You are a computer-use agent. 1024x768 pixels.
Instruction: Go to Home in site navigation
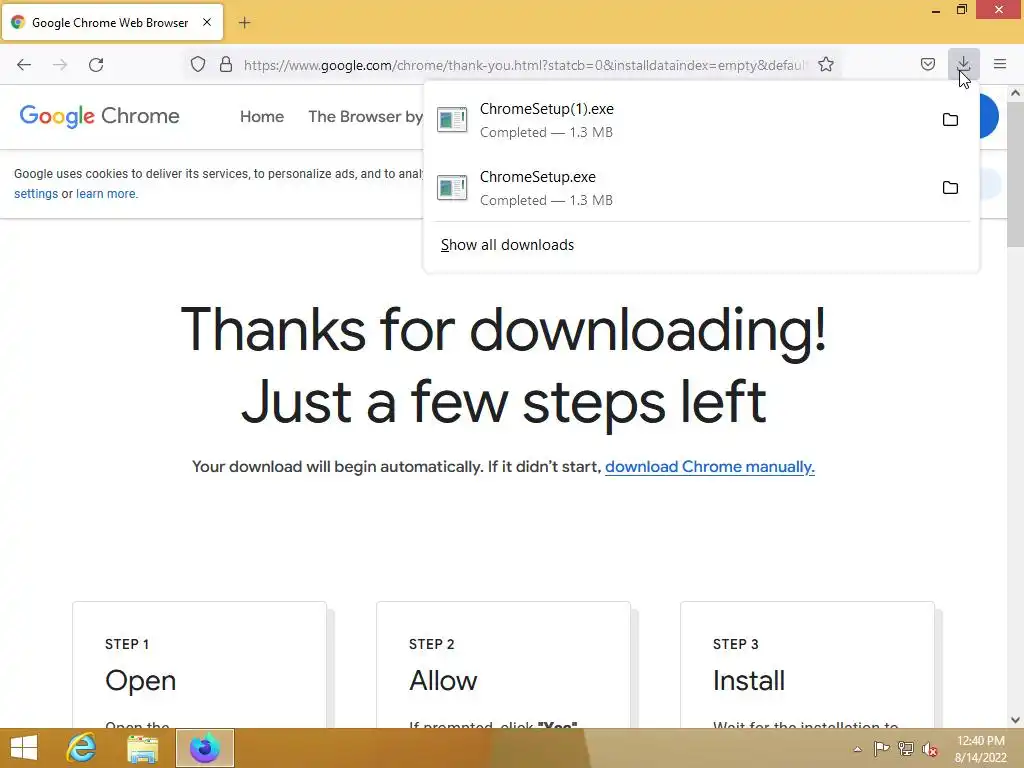[x=262, y=117]
